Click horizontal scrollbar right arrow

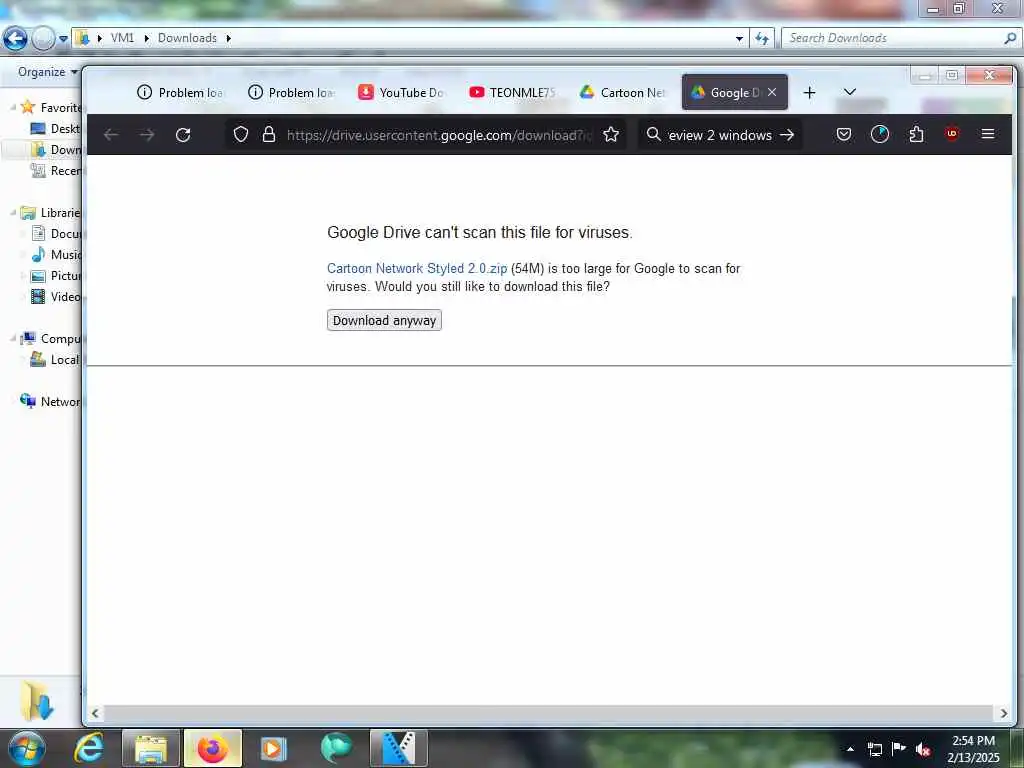coord(1004,713)
